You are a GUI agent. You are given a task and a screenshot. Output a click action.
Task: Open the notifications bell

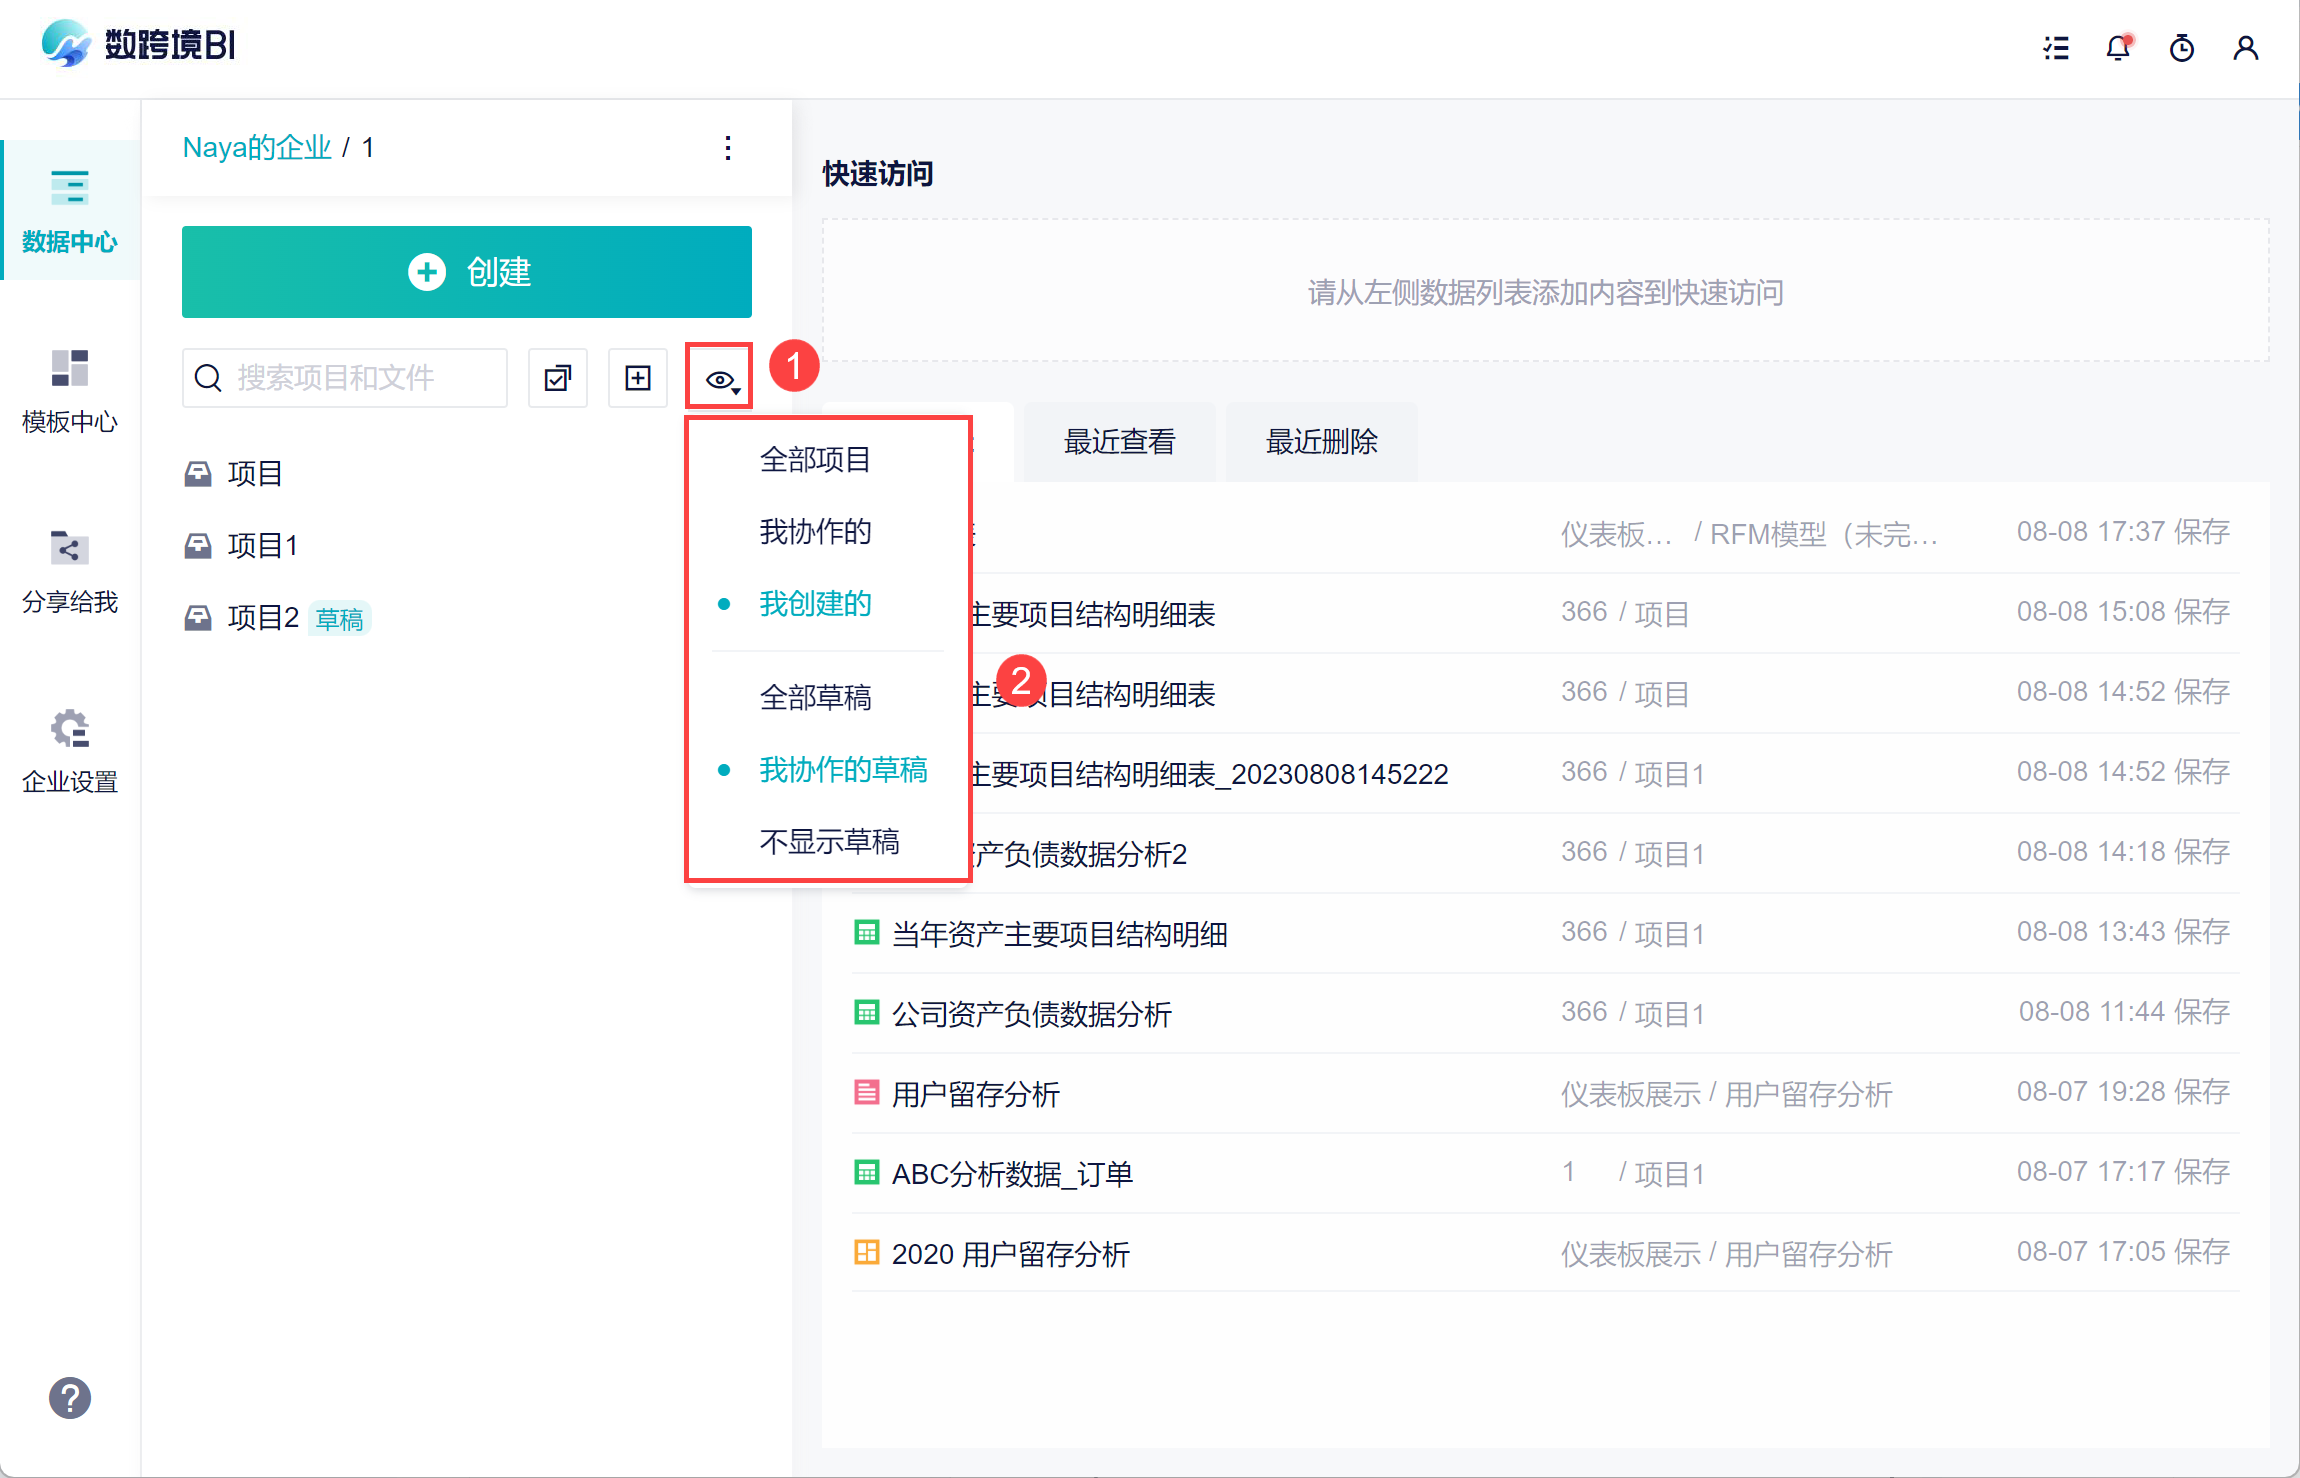[2118, 48]
